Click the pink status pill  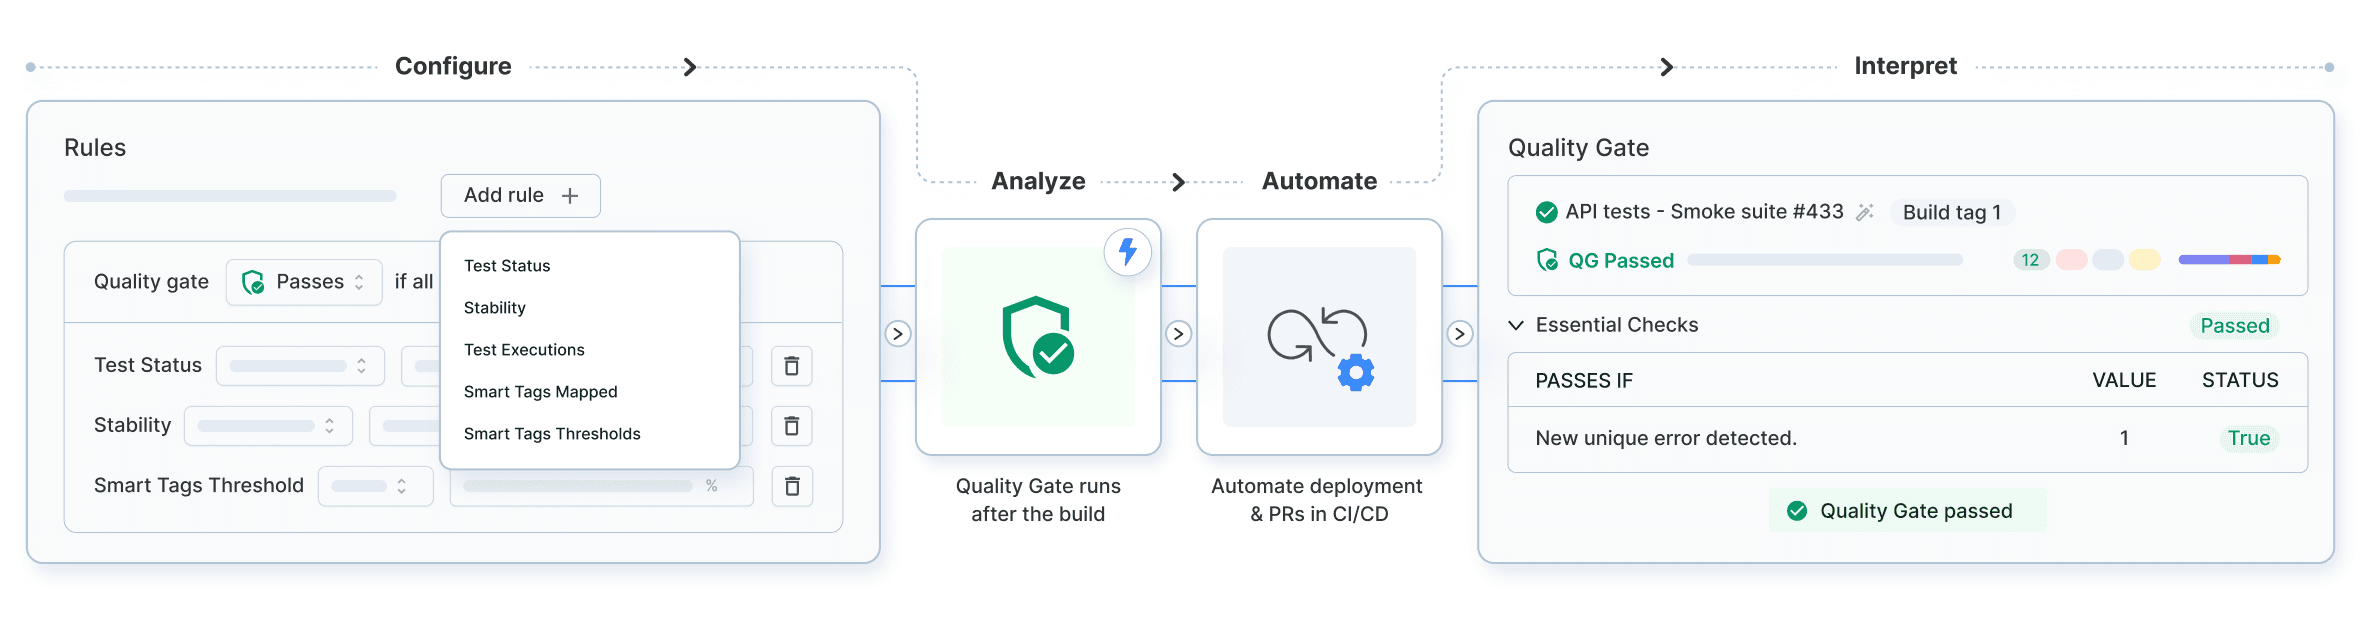[x=2071, y=260]
